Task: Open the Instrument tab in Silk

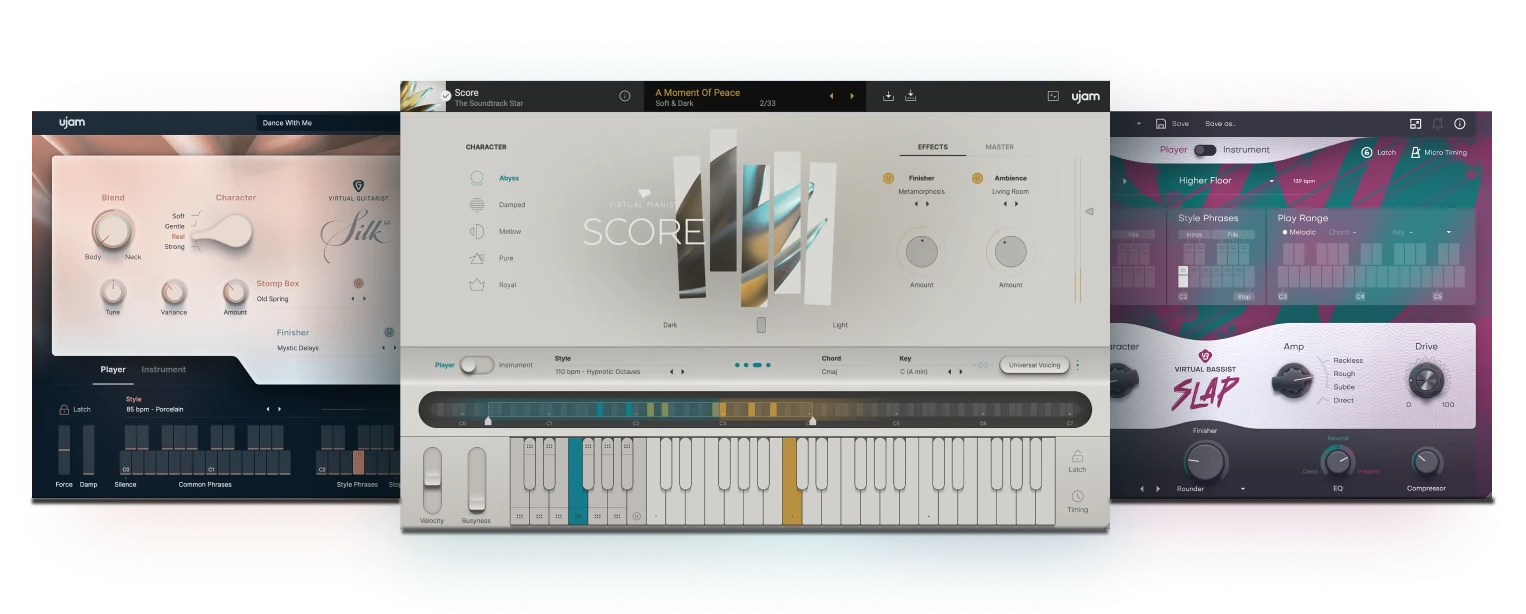Action: click(163, 369)
